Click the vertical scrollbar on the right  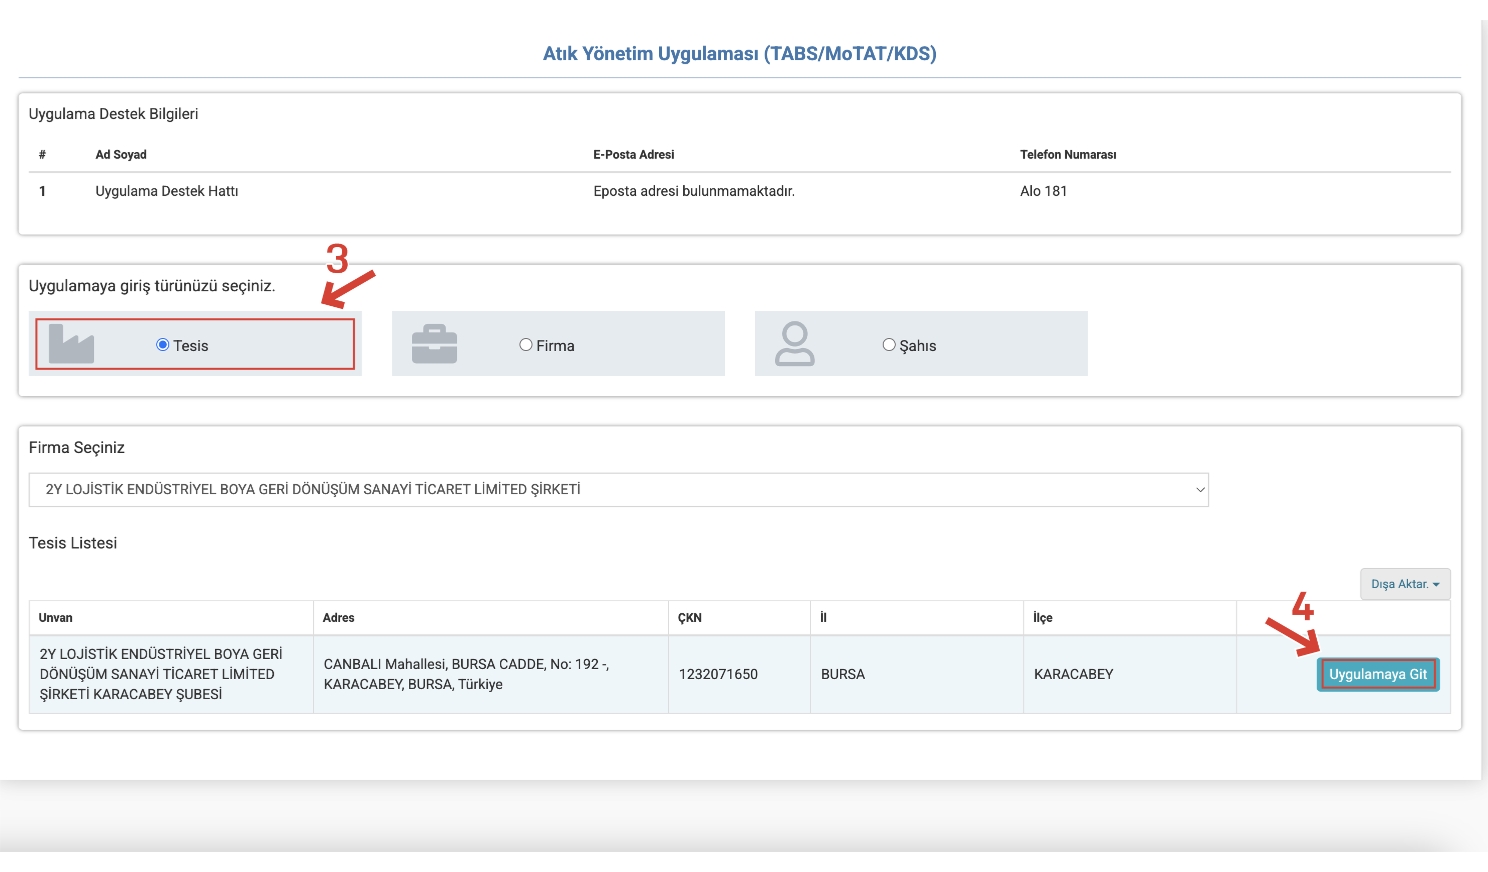[1484, 400]
